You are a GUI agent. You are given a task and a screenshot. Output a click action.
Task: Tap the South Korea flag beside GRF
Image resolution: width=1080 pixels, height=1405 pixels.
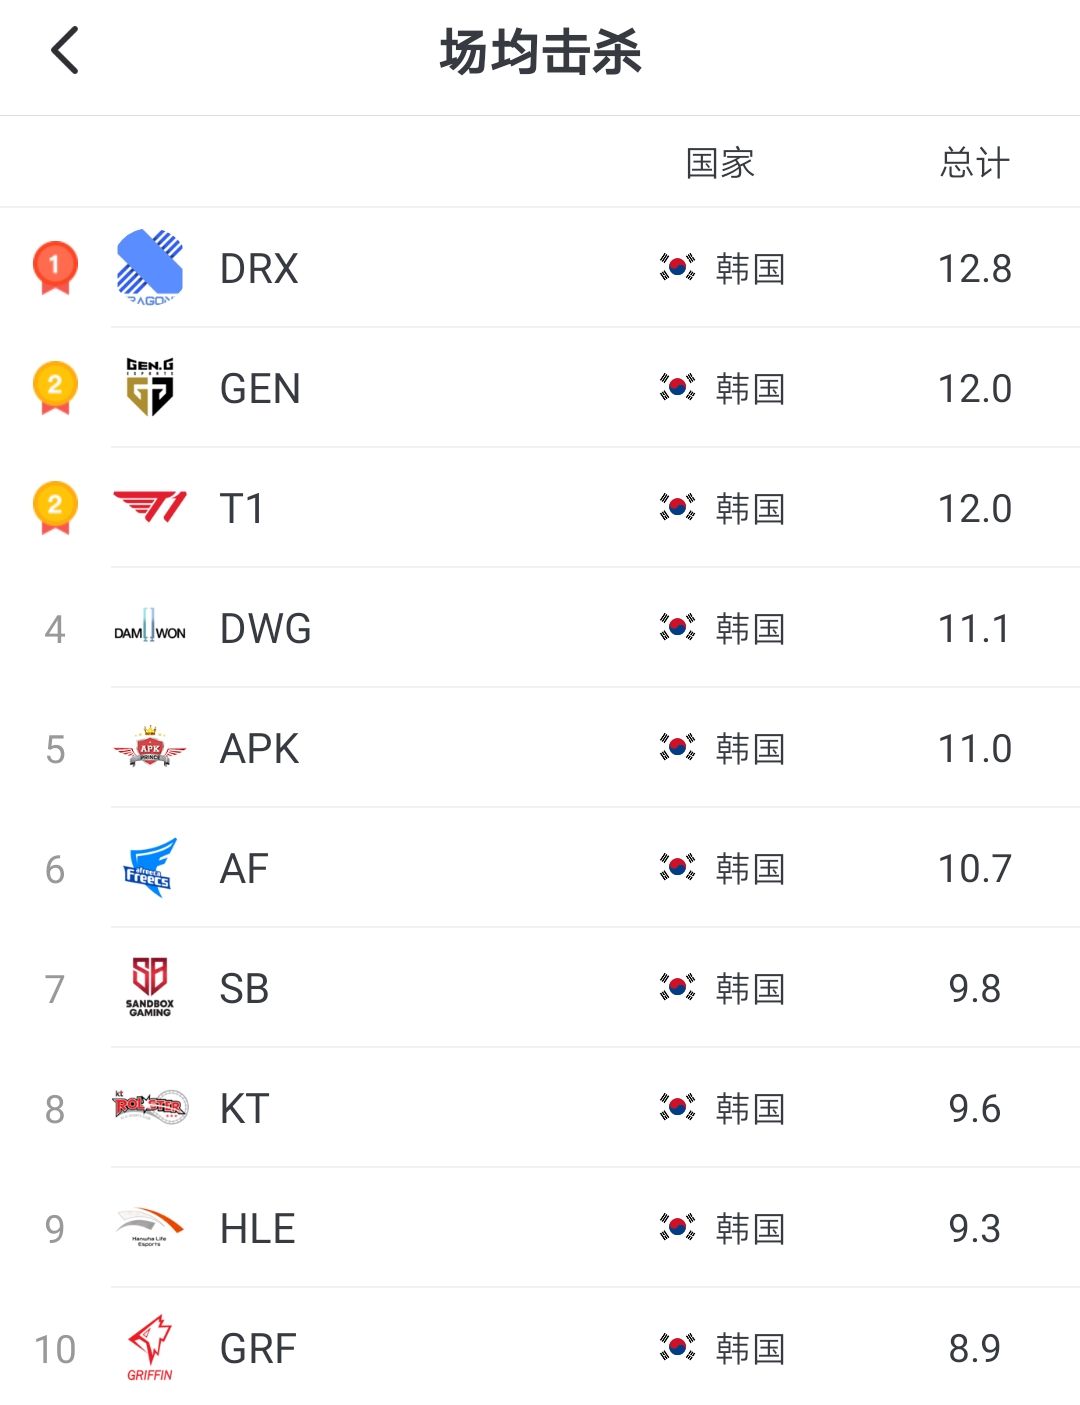(677, 1348)
